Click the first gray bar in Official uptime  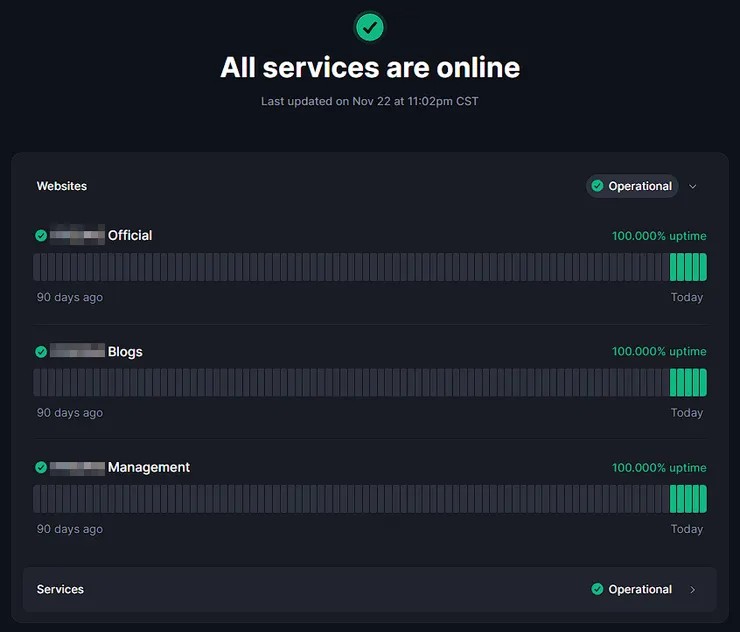pyautogui.click(x=37, y=267)
